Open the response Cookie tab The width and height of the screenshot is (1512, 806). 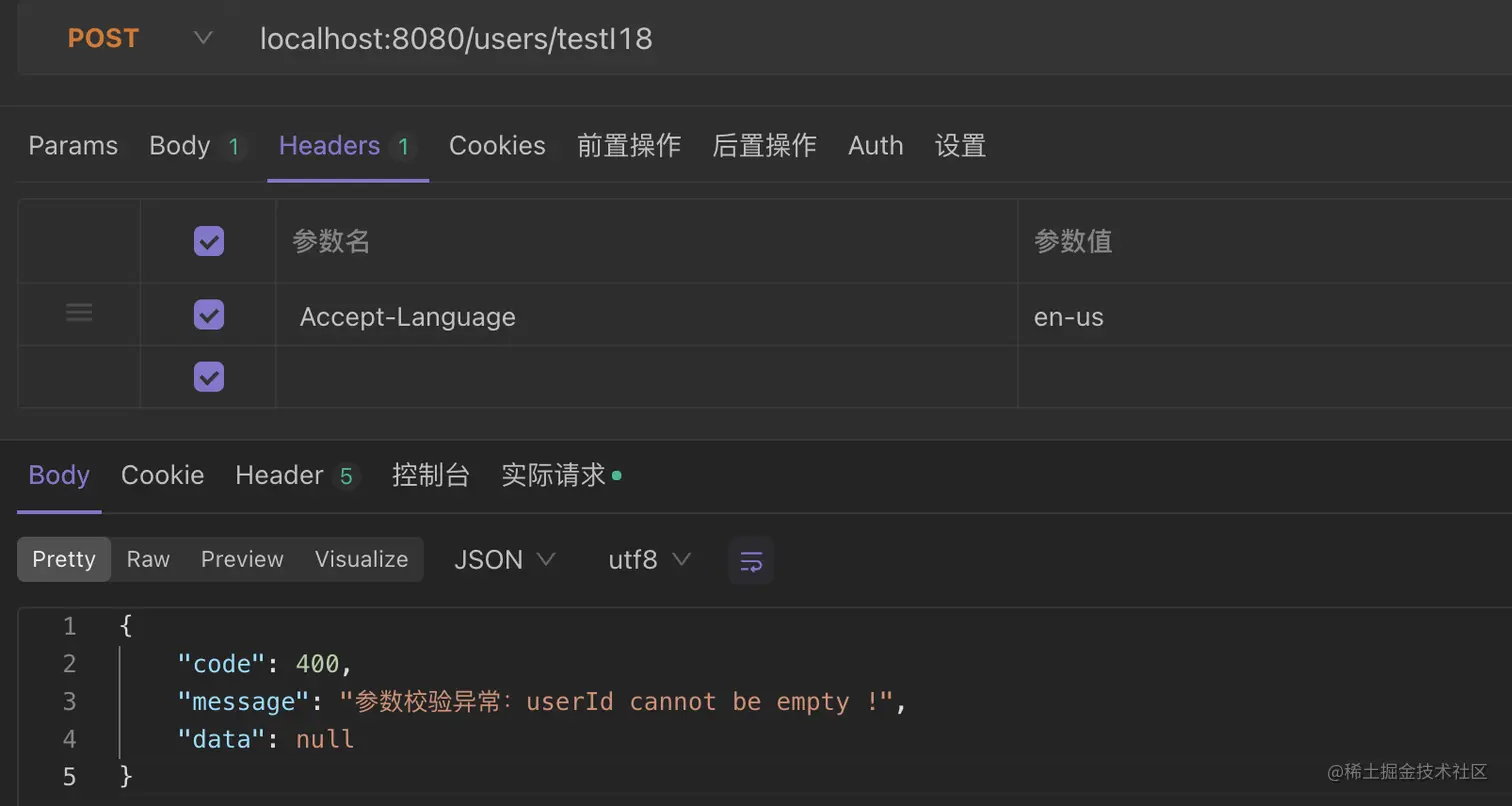coord(162,475)
